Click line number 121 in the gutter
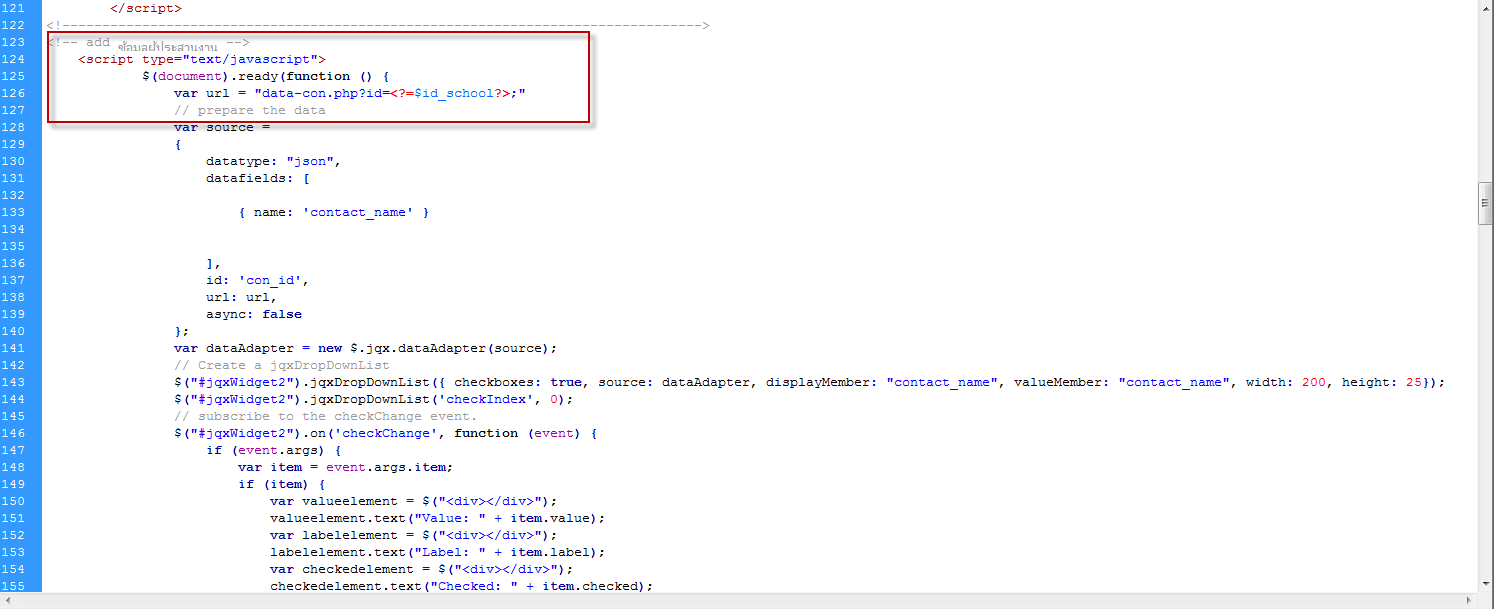This screenshot has height=609, width=1494. 13,8
